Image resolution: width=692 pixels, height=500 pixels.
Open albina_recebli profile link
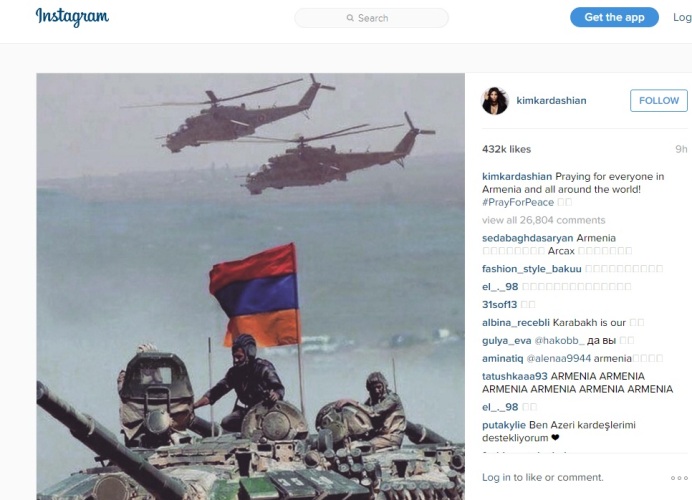click(x=515, y=323)
